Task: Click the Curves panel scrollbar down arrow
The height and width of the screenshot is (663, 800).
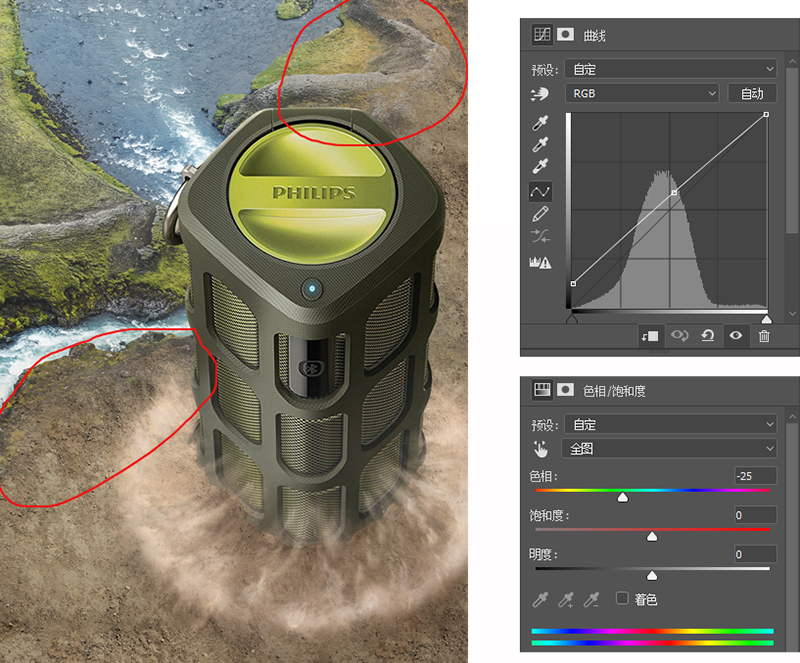Action: coord(792,314)
